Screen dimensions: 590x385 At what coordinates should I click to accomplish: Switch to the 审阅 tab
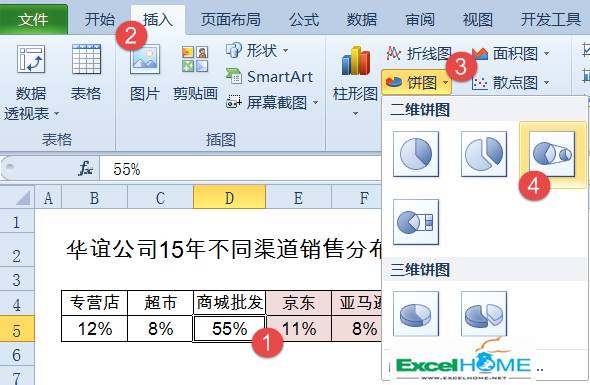pyautogui.click(x=420, y=20)
